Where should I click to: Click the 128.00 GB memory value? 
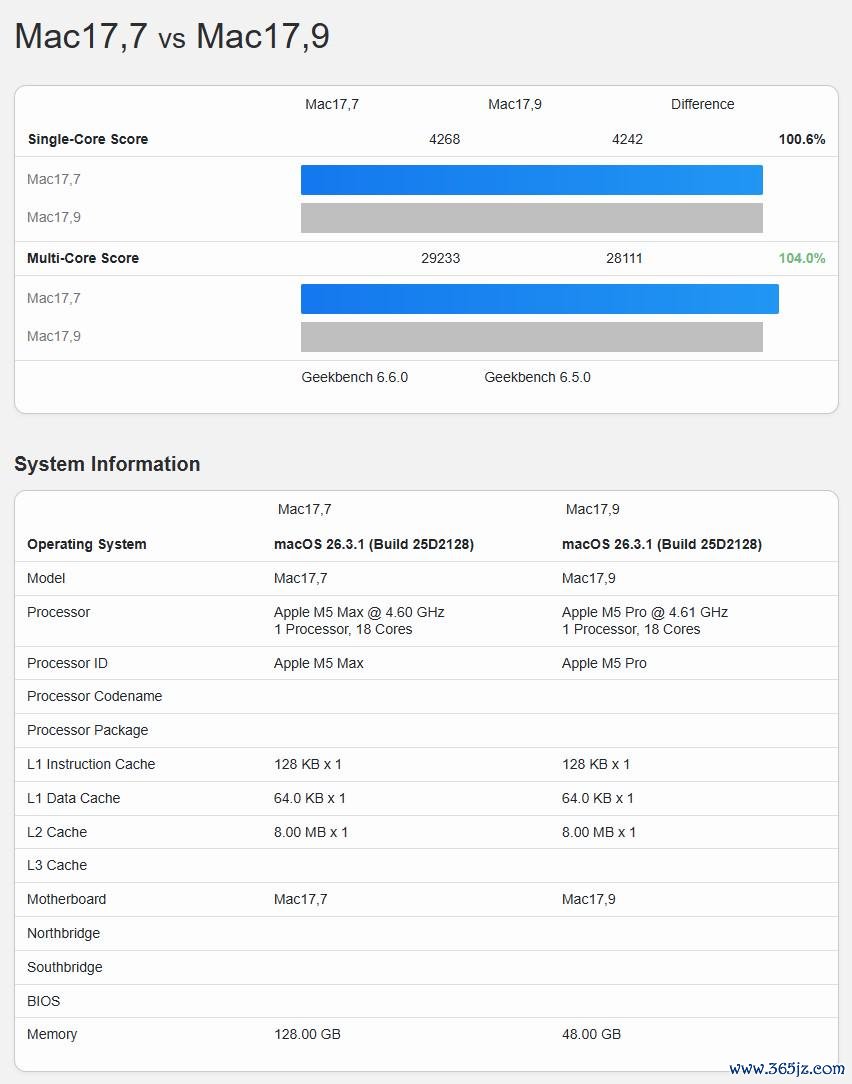(x=307, y=1034)
